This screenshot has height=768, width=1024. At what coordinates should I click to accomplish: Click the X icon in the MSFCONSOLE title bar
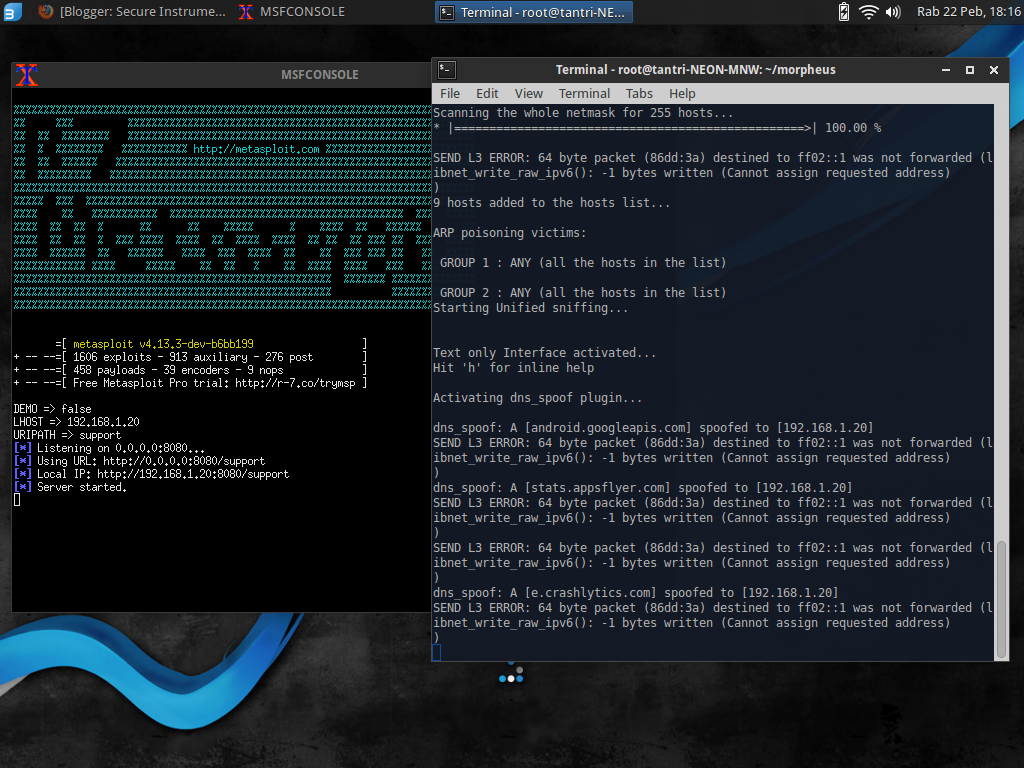pyautogui.click(x=27, y=75)
